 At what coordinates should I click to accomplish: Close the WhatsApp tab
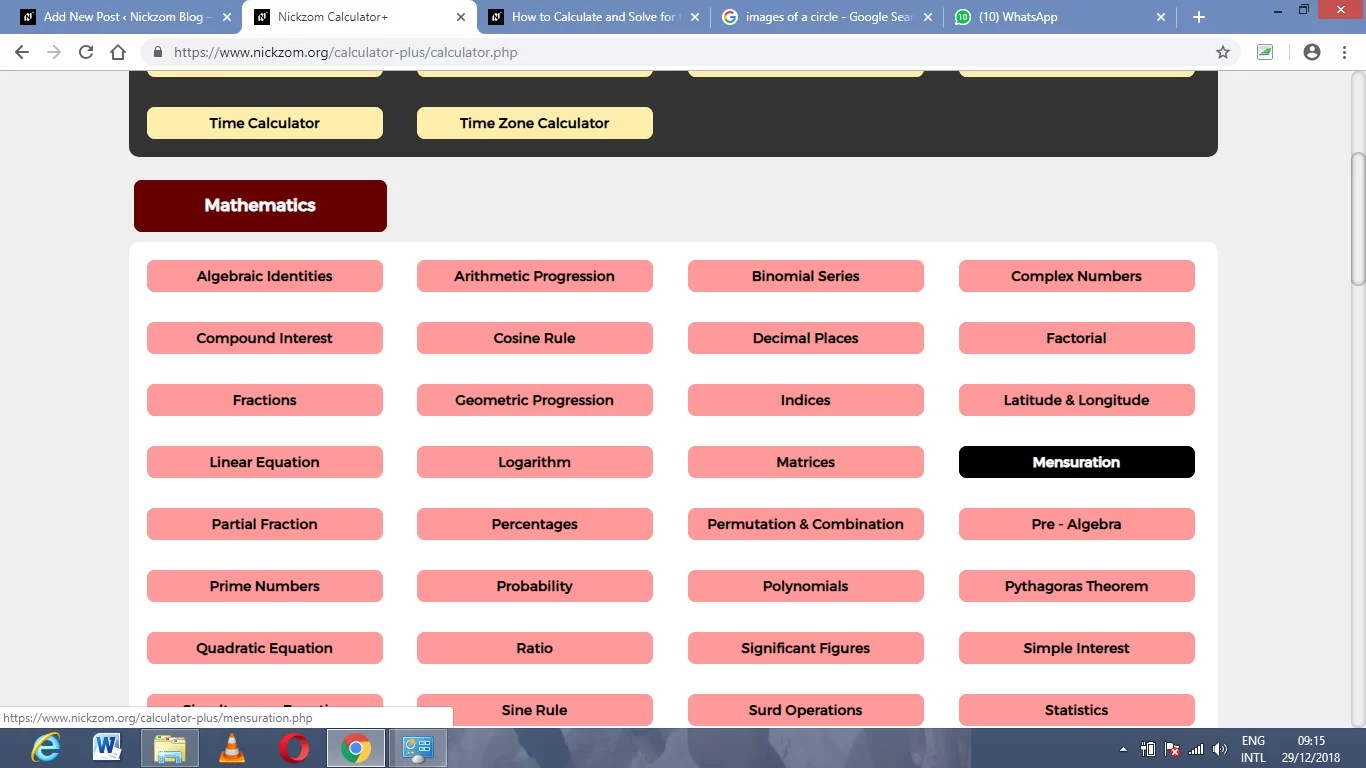point(1161,17)
